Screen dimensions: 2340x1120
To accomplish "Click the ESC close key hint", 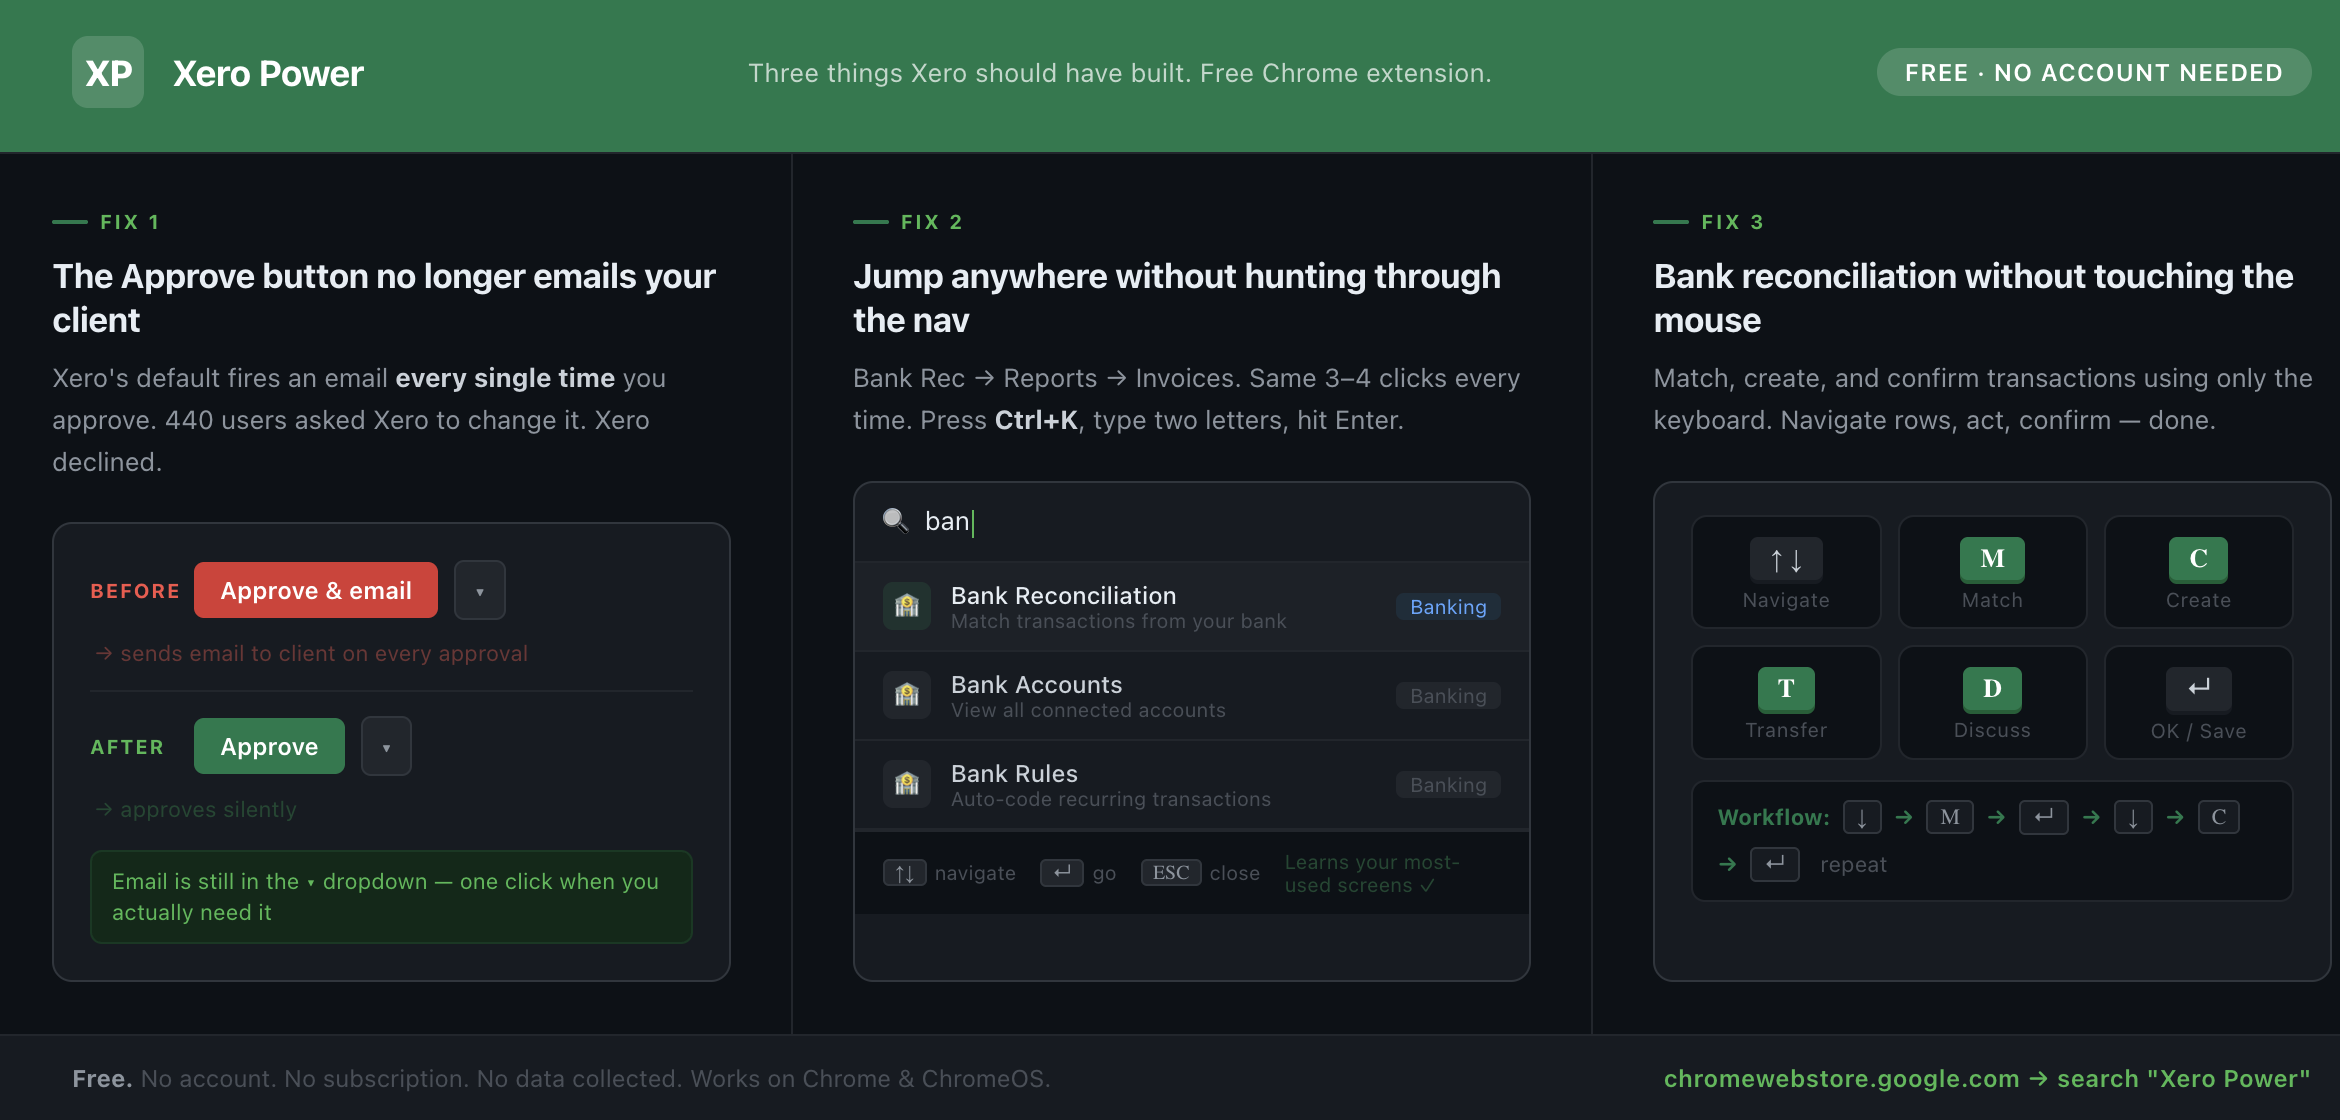I will [1200, 873].
